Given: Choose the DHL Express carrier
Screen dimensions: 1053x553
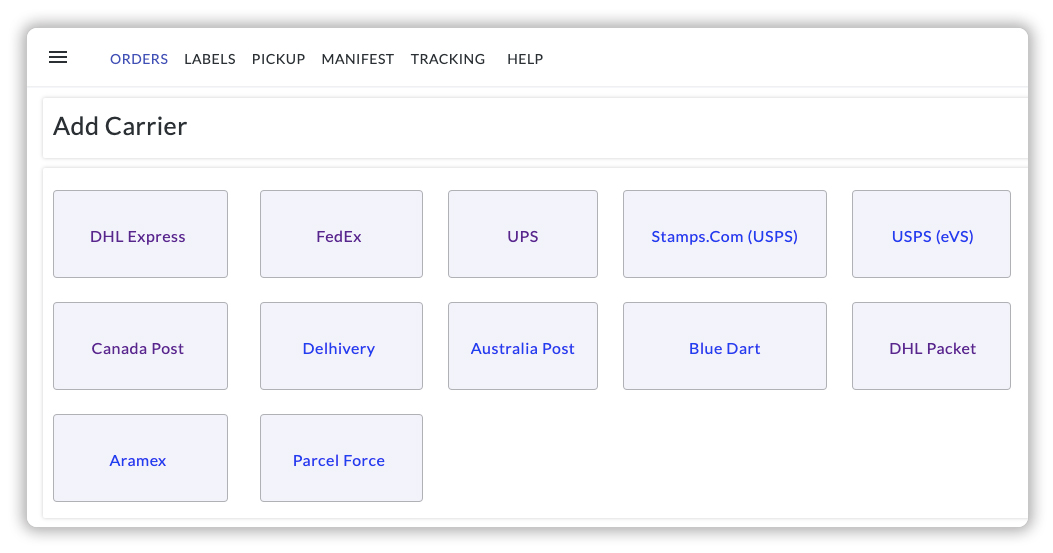Looking at the screenshot, I should coord(140,234).
